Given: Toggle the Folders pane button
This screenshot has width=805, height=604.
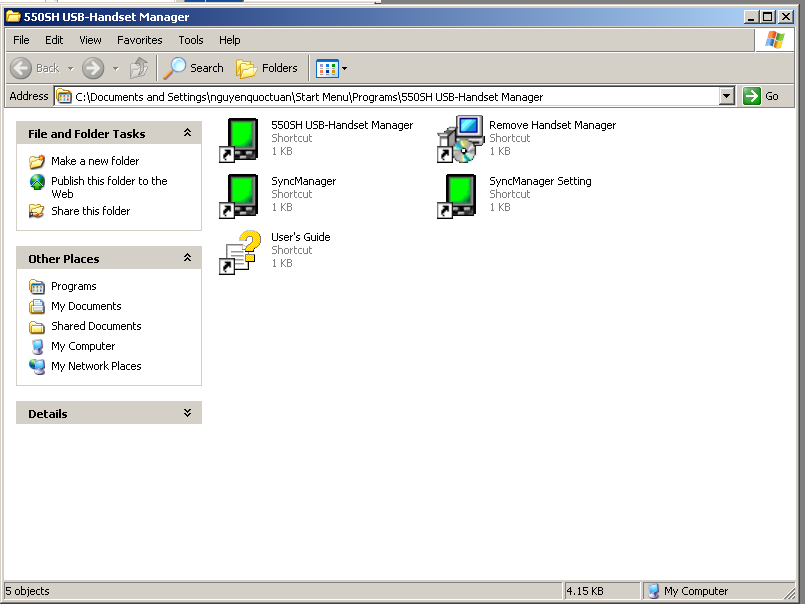Looking at the screenshot, I should coord(267,68).
